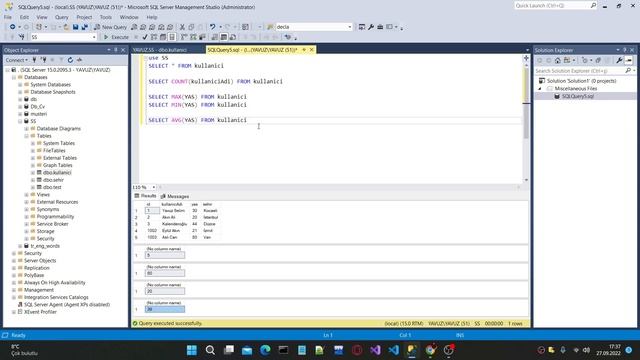Undo the last edit
640x360 pixels.
click(212, 27)
